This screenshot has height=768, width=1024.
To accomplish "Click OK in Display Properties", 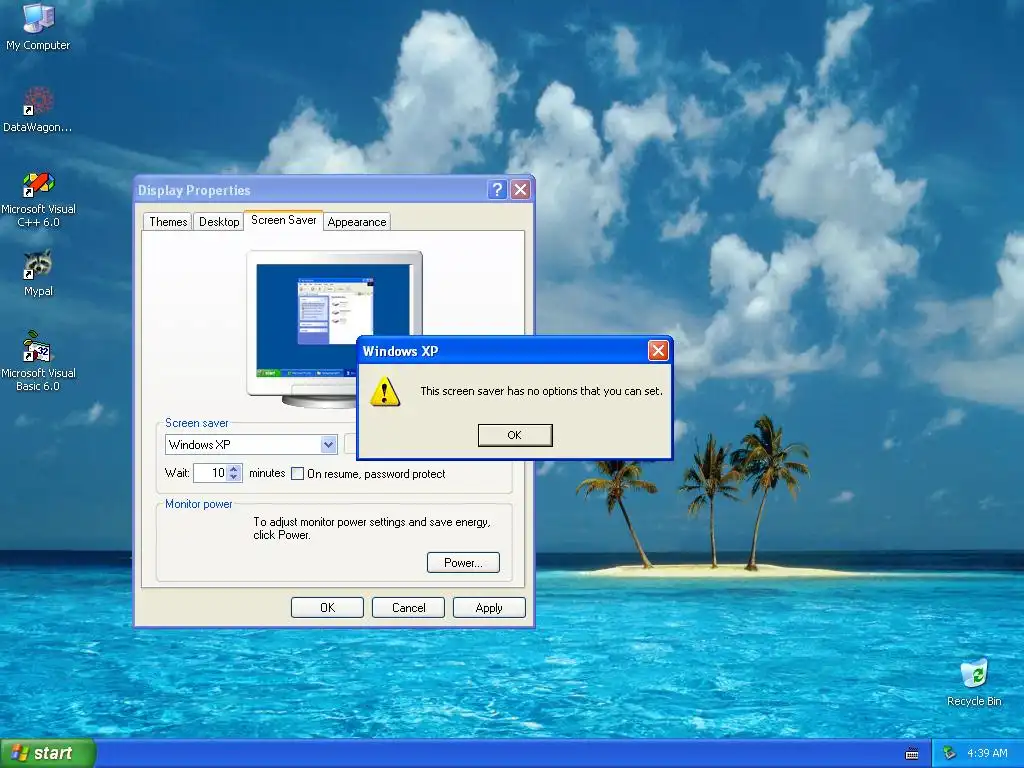I will (x=327, y=607).
